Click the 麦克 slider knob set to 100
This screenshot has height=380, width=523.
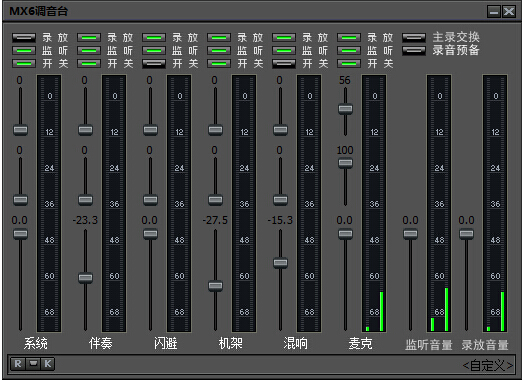[x=345, y=163]
